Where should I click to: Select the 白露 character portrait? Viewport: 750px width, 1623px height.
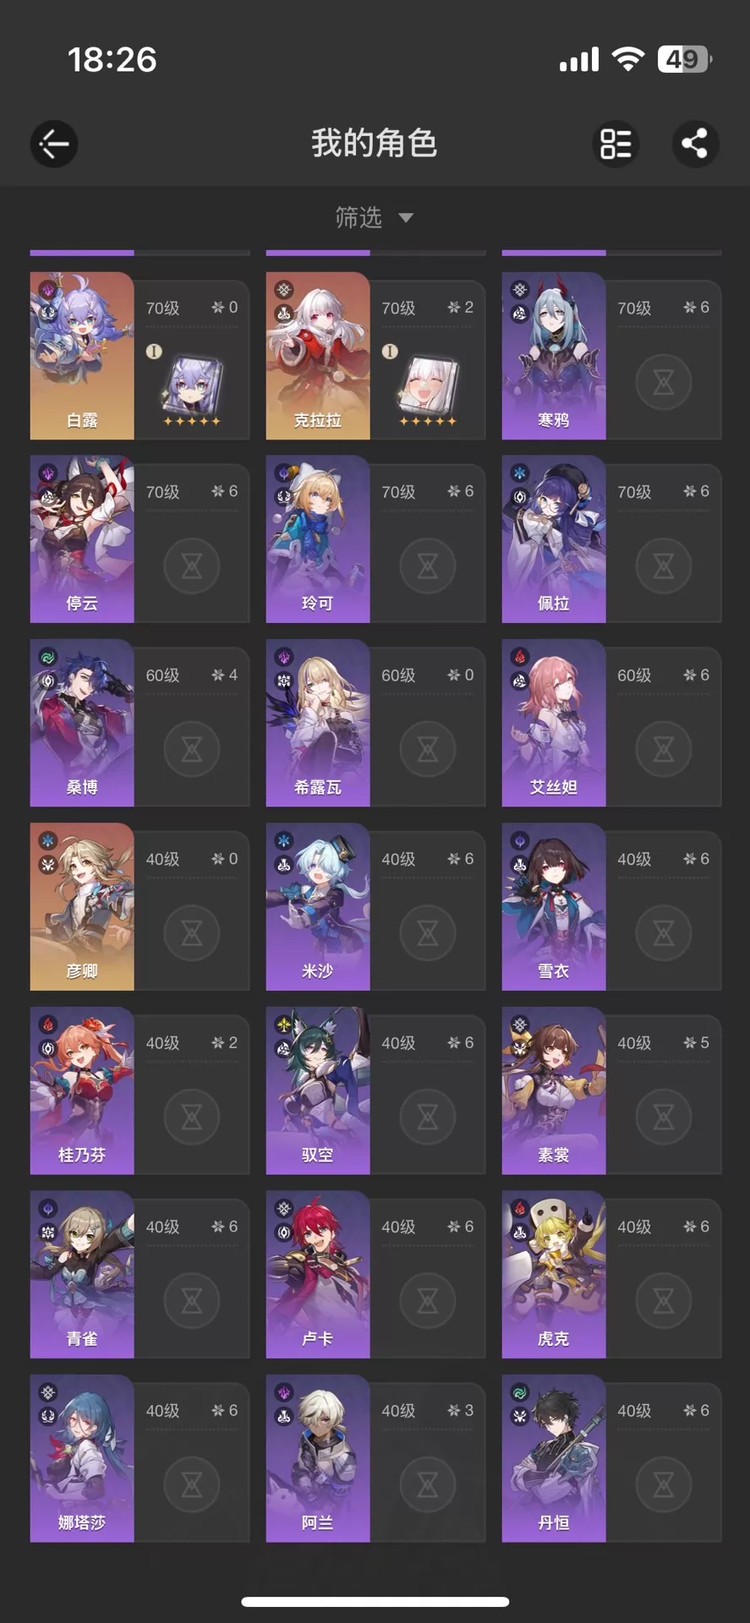point(82,356)
